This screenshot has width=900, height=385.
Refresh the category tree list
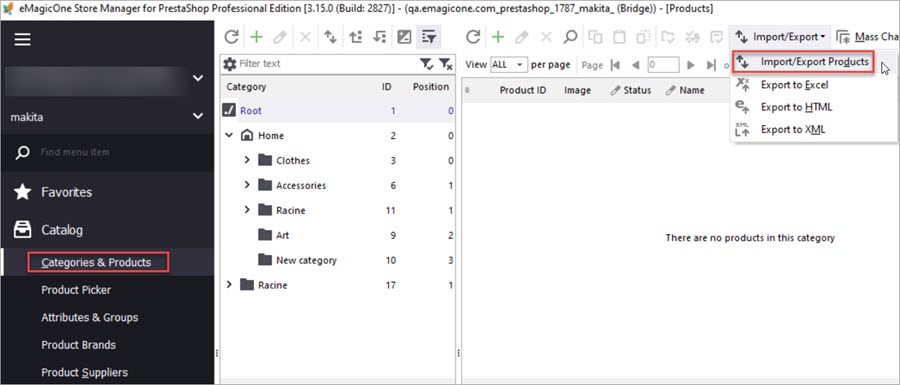pos(231,37)
